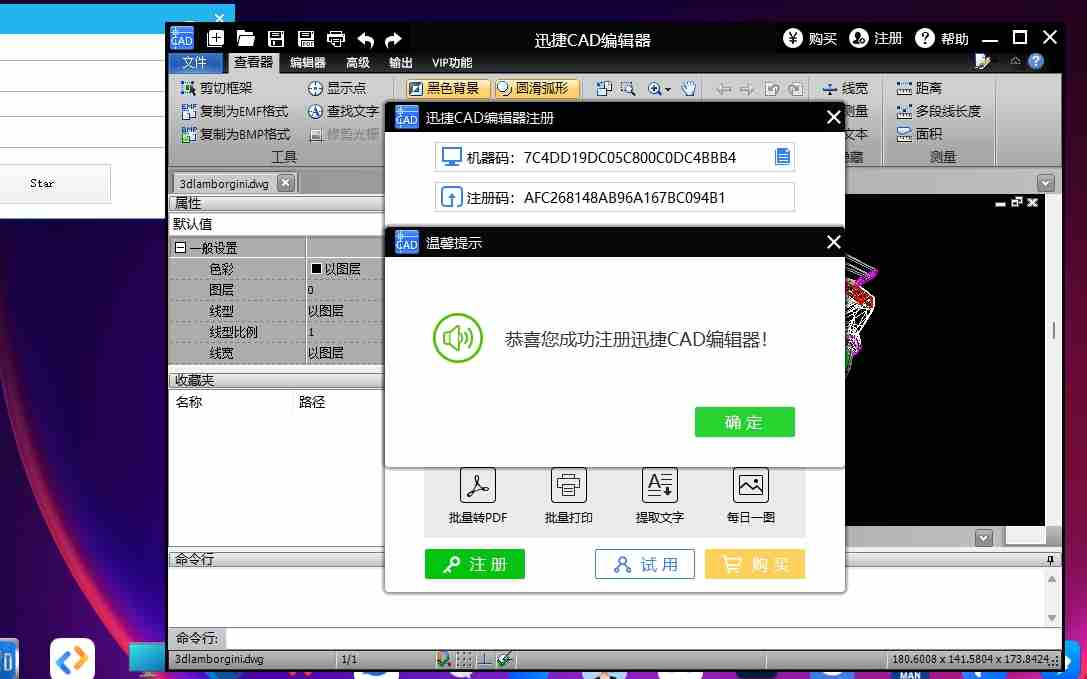Click the 注册码 registration code input field
The height and width of the screenshot is (679, 1087).
614,198
